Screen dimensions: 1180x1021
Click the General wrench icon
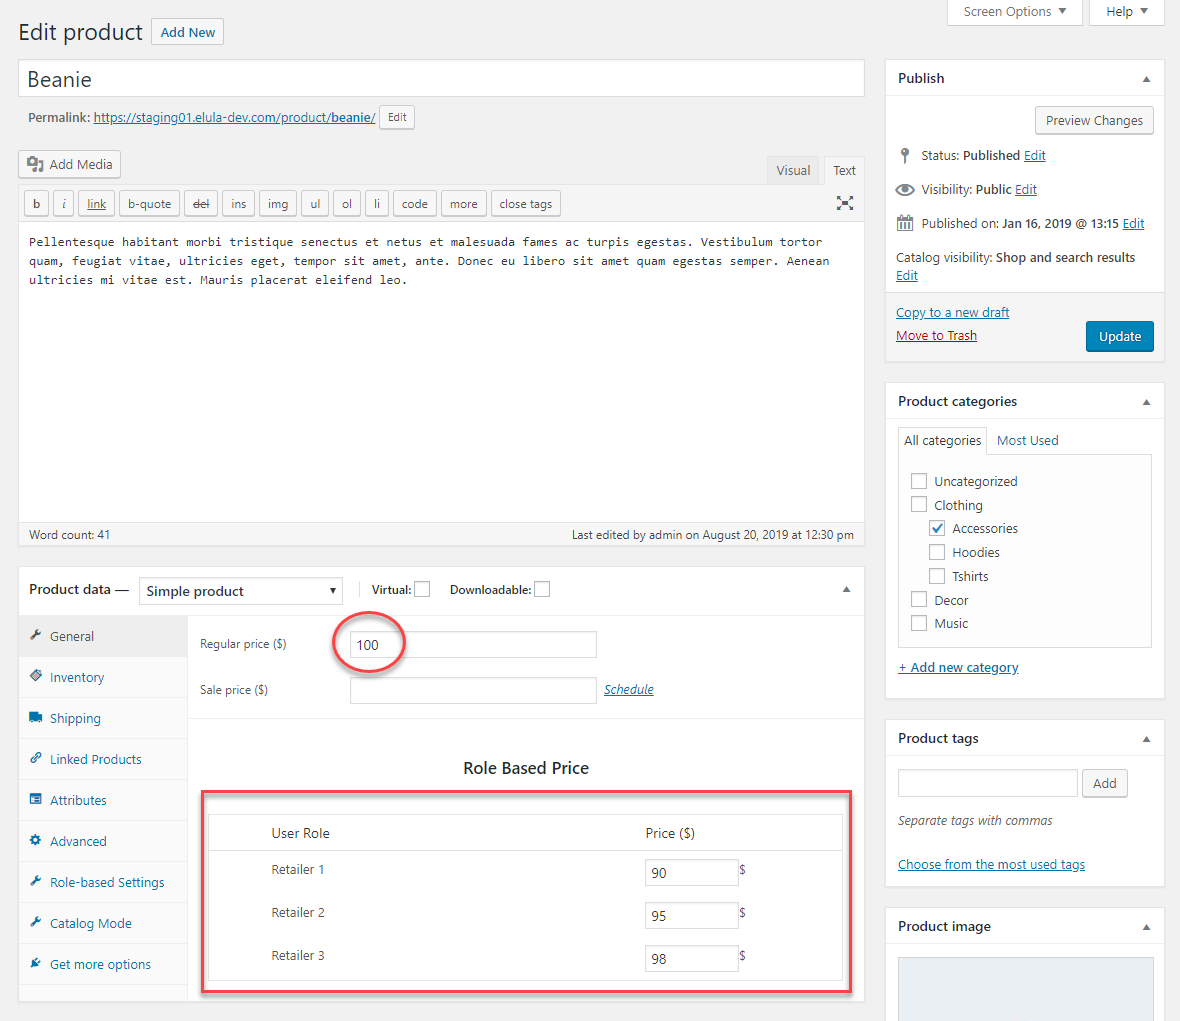[x=35, y=635]
